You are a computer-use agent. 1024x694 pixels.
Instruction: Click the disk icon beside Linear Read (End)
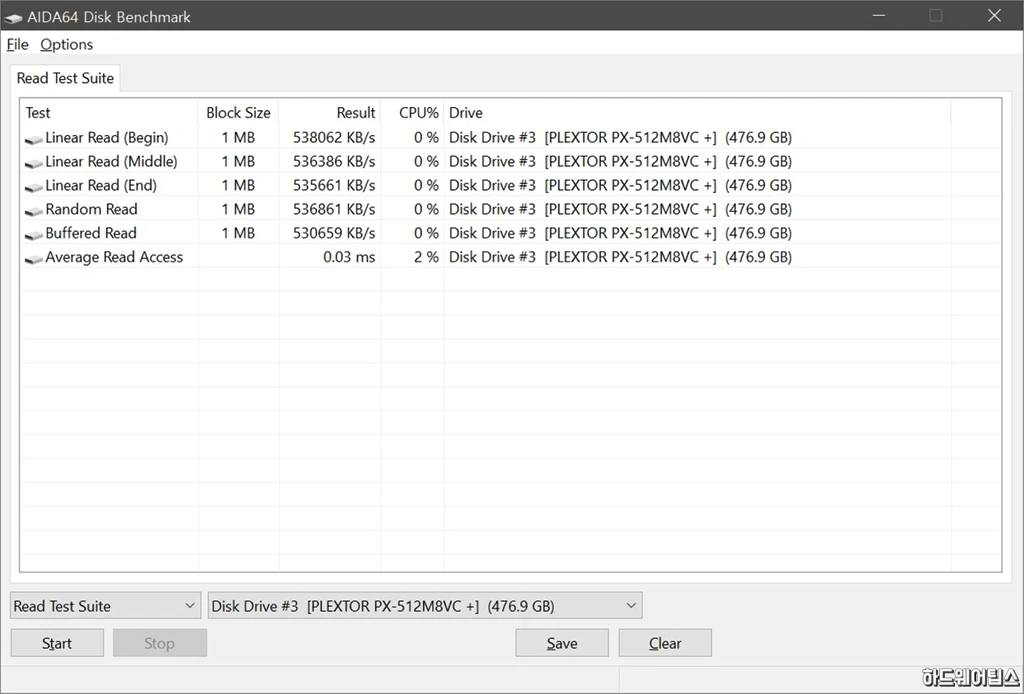click(33, 187)
